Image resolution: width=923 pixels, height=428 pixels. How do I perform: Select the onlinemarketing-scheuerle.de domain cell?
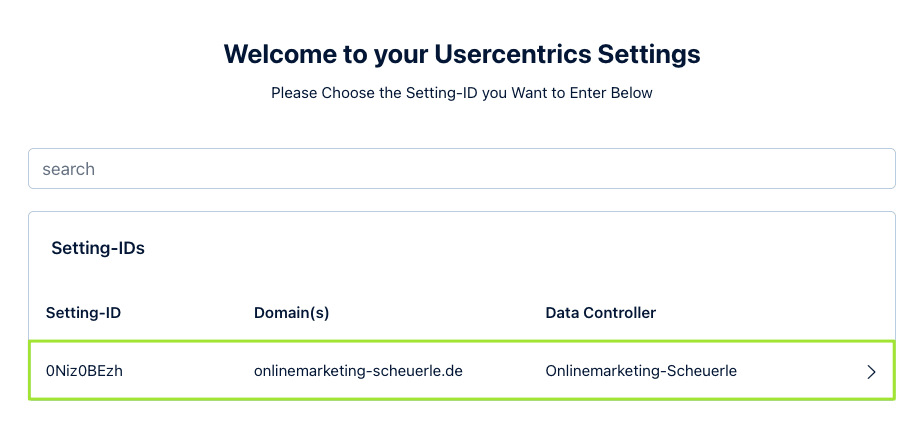tap(358, 371)
